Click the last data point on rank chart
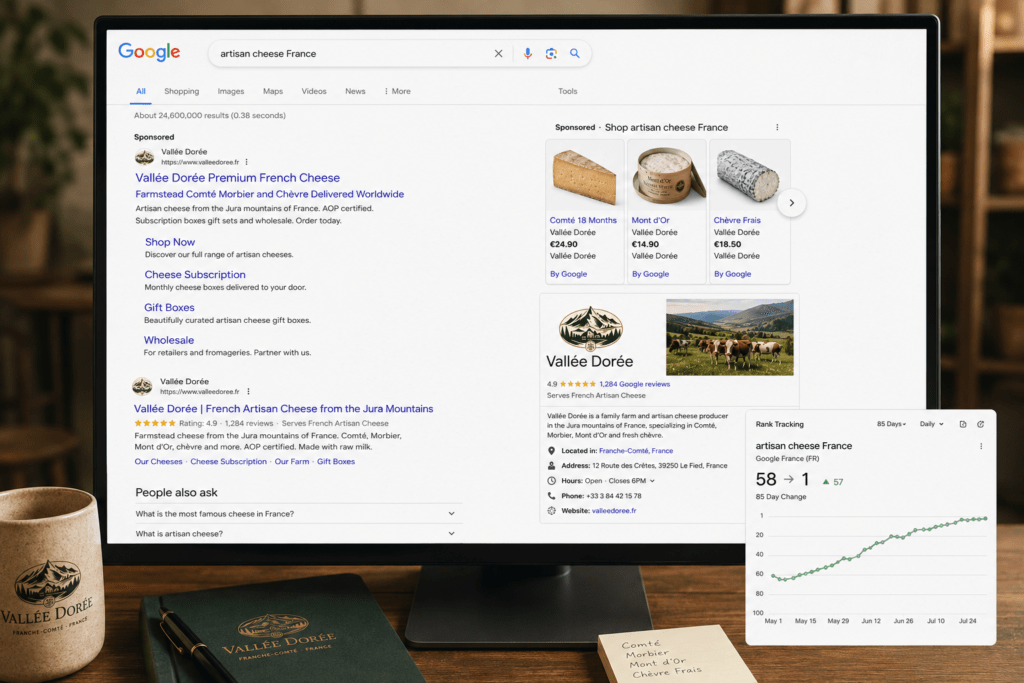Image resolution: width=1024 pixels, height=683 pixels. coord(985,518)
